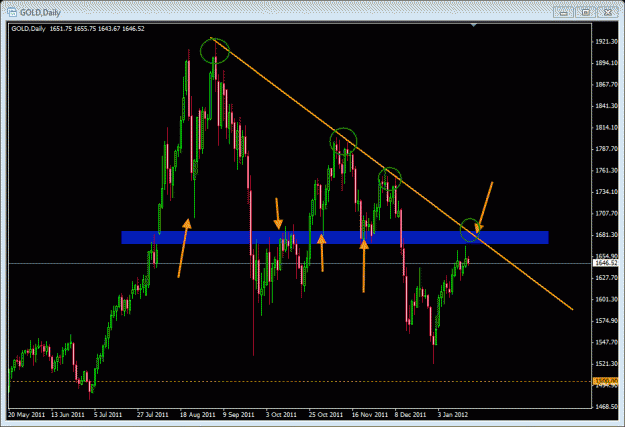This screenshot has height=427, width=625.
Task: Click the 9 Sep 2011 date label
Action: tap(238, 415)
